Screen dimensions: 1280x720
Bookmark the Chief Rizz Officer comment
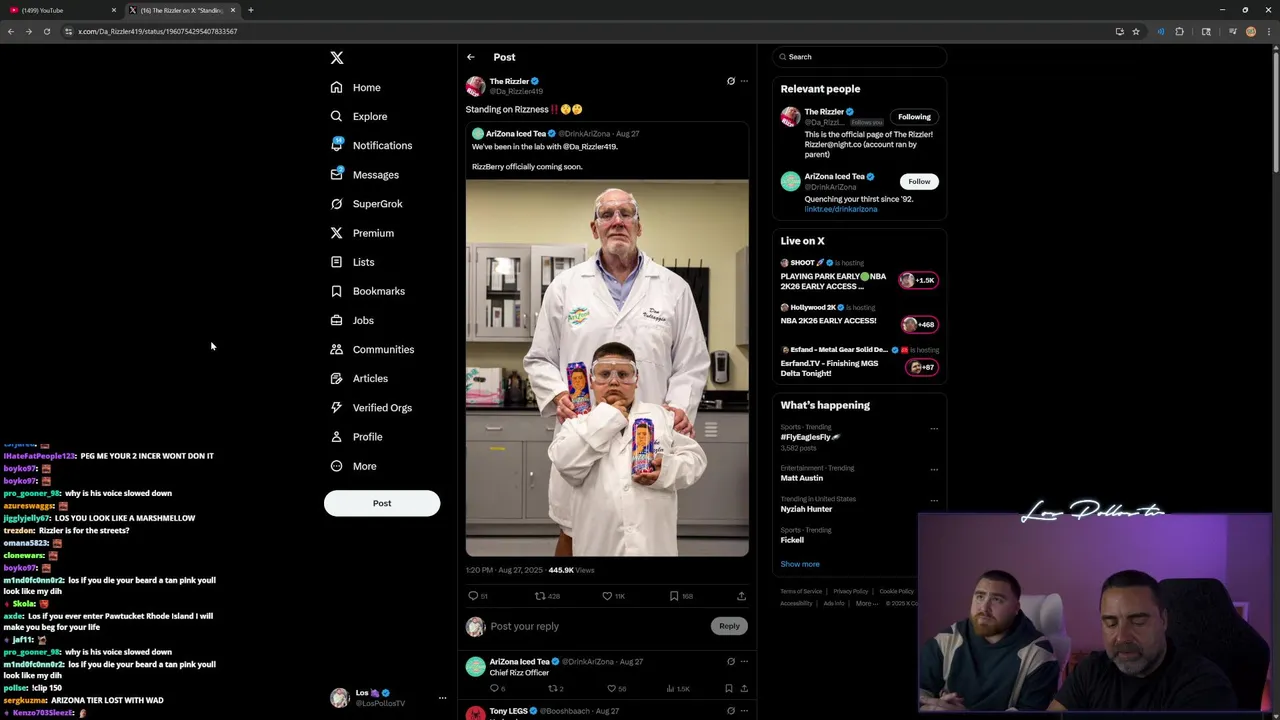[x=728, y=688]
